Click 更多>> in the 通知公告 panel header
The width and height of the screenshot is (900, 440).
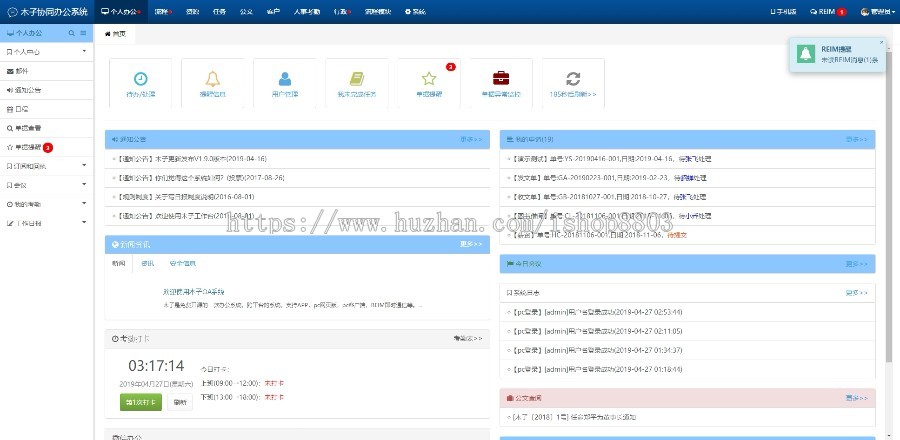click(471, 139)
